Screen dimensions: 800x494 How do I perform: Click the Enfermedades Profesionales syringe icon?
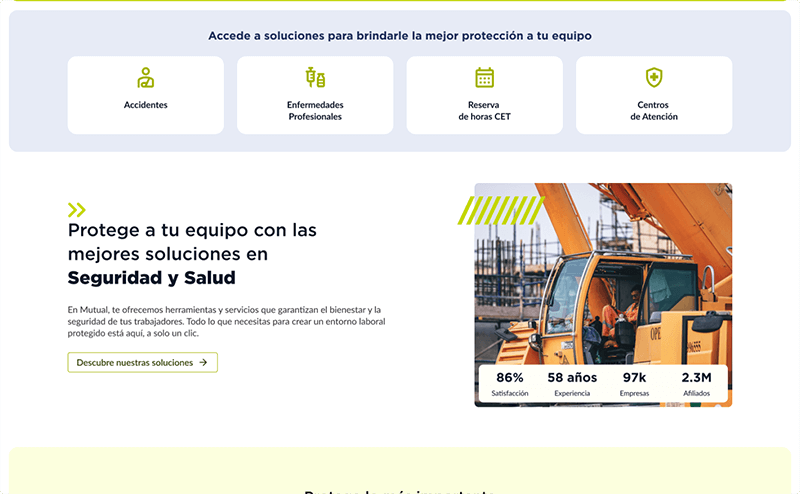315,78
